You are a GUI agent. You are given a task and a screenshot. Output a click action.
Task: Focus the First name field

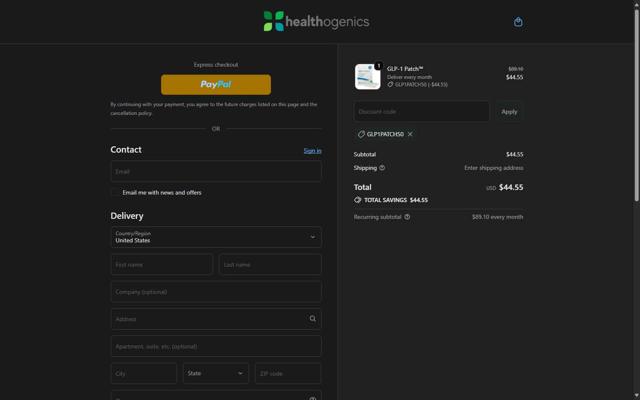tap(162, 264)
